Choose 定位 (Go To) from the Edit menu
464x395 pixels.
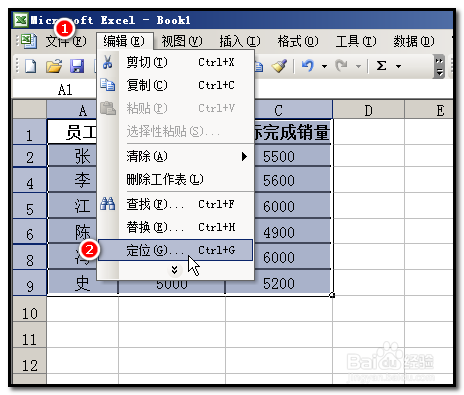click(x=175, y=250)
